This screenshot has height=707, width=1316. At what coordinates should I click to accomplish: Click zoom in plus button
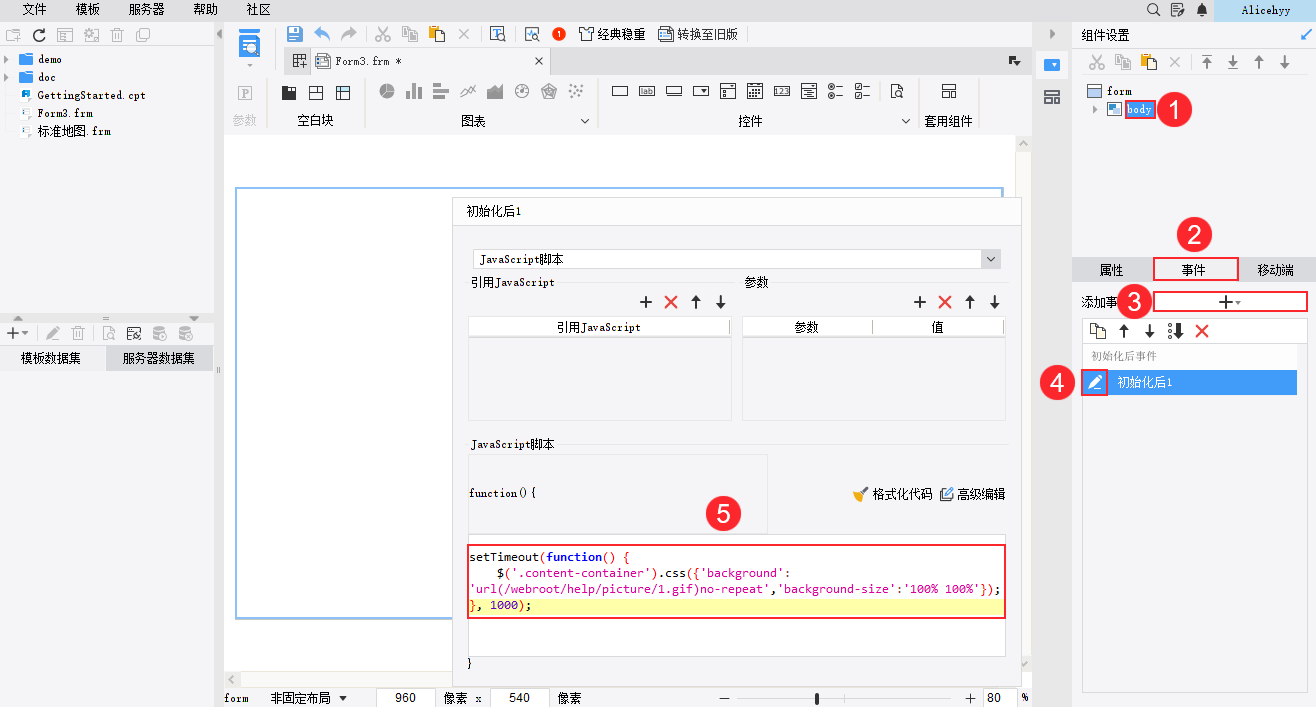[970, 698]
